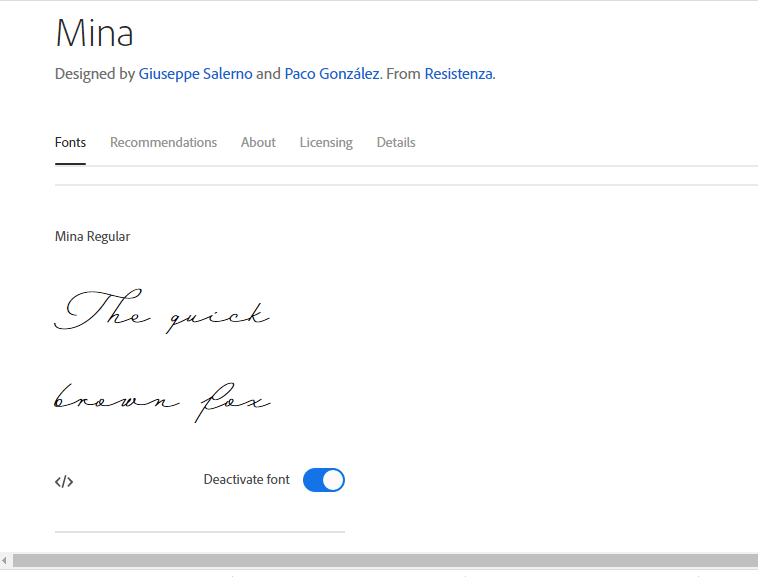Screen dimensions: 758x577
Task: Click "brown fox" sample text line
Action: [162, 402]
